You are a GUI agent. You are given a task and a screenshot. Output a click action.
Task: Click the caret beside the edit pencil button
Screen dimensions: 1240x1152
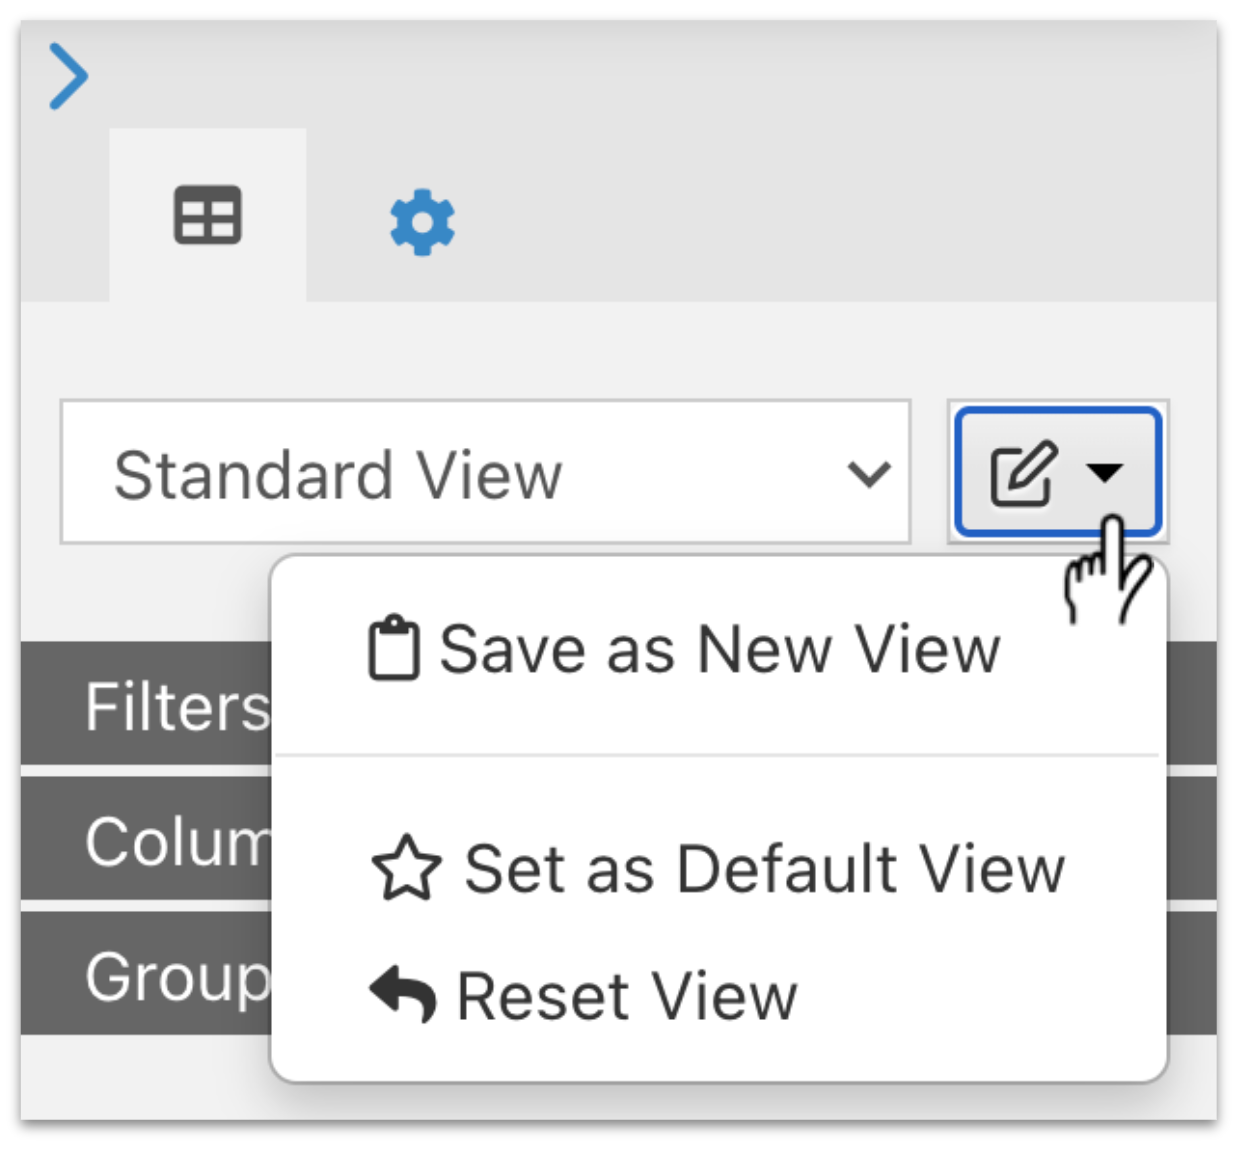(x=1105, y=472)
